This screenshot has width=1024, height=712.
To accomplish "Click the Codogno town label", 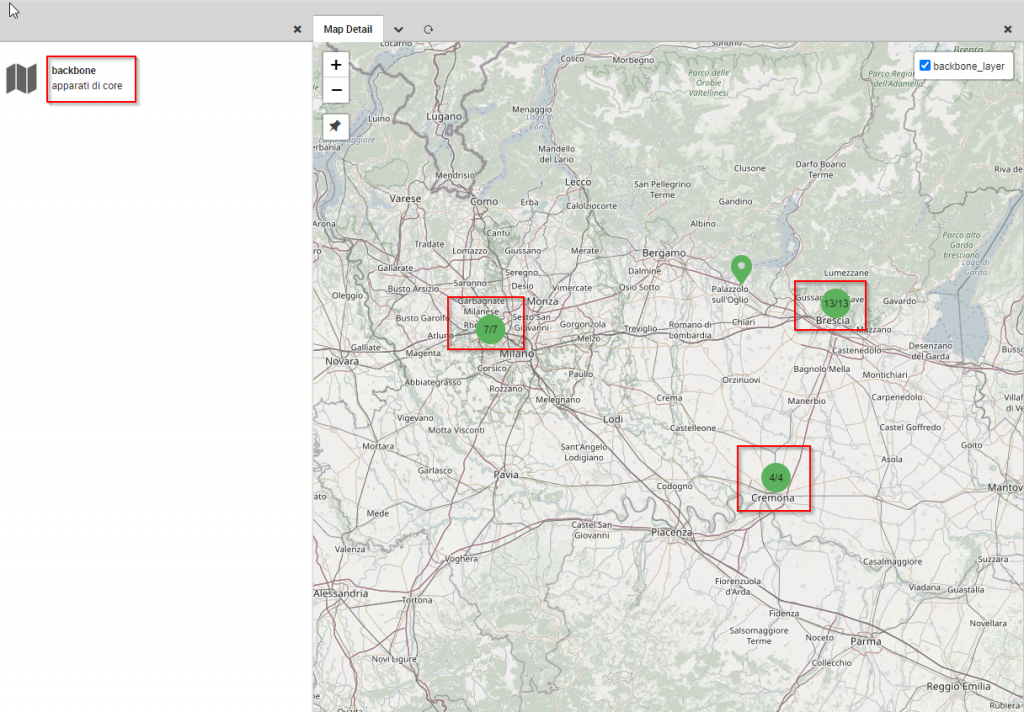I will pyautogui.click(x=675, y=487).
